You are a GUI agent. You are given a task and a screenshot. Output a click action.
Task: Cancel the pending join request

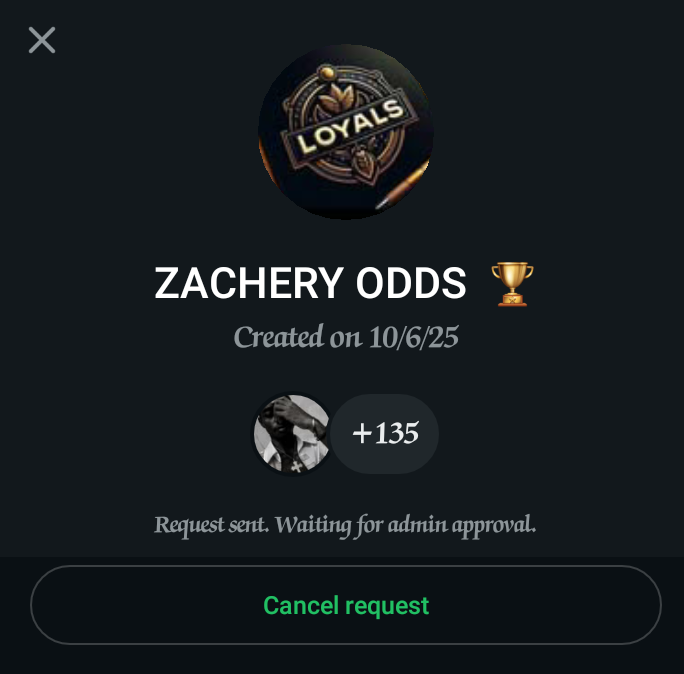346,605
